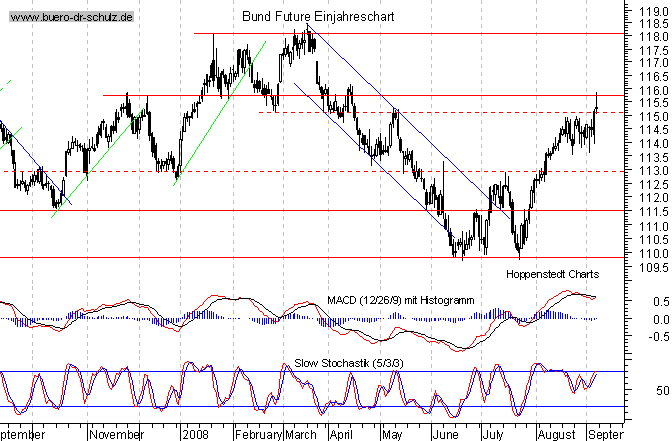Click the 114.0 price axis value
Image resolution: width=672 pixels, height=441 pixels.
pyautogui.click(x=654, y=144)
